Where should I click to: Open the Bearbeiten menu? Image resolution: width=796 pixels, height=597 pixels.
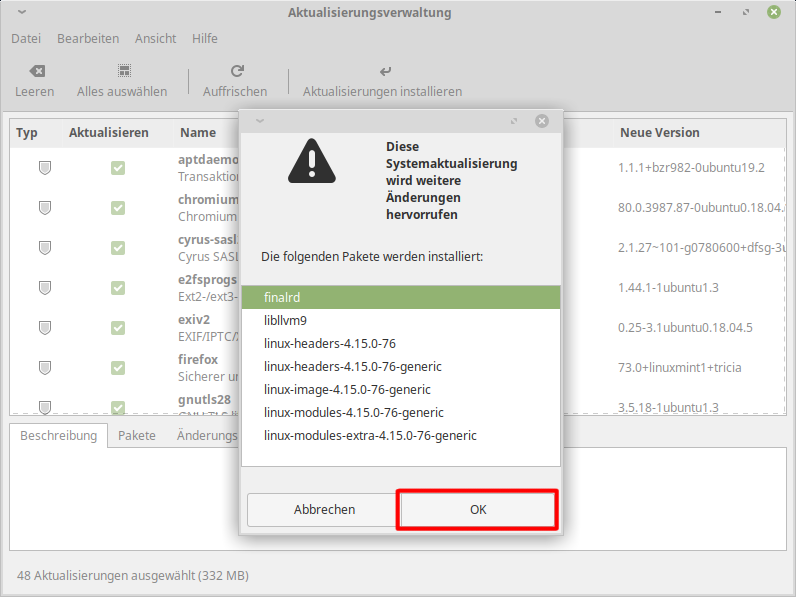coord(88,39)
